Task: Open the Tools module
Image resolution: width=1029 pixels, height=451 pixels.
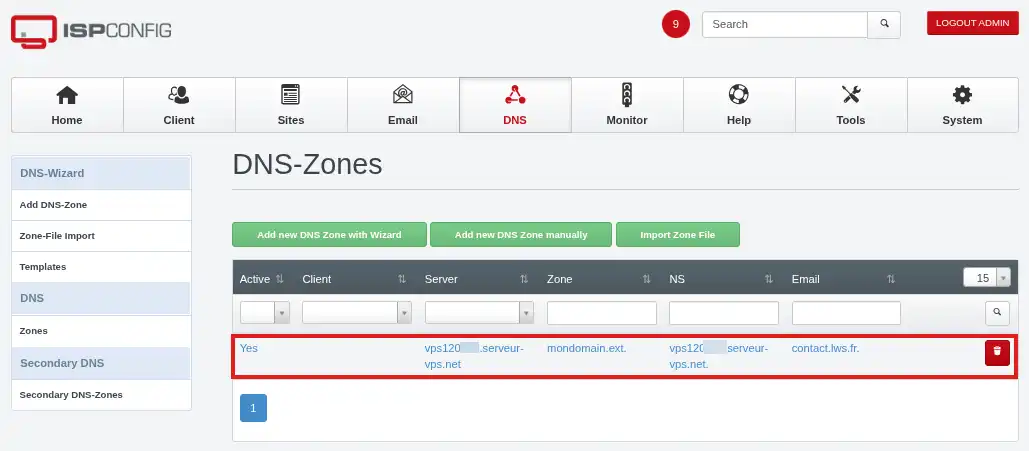Action: [851, 105]
